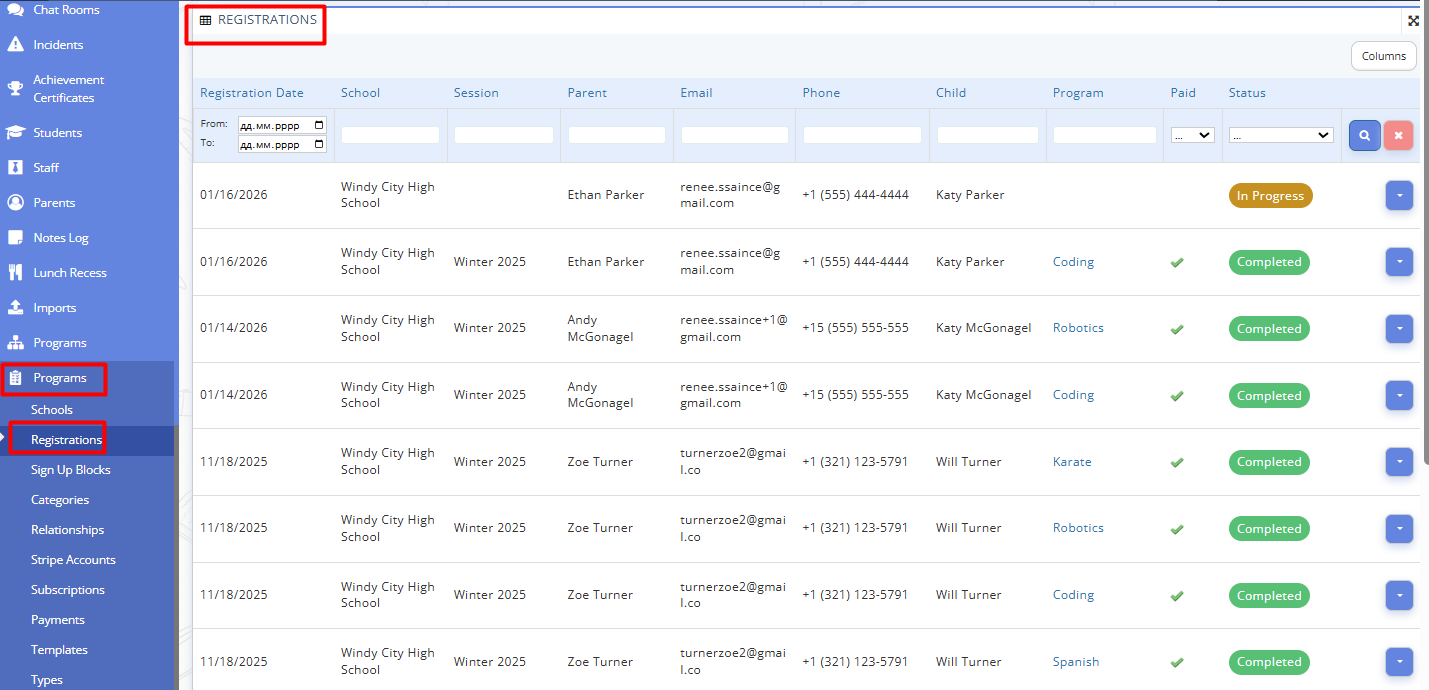Click the blue search filter button
This screenshot has height=690, width=1429.
1364,135
